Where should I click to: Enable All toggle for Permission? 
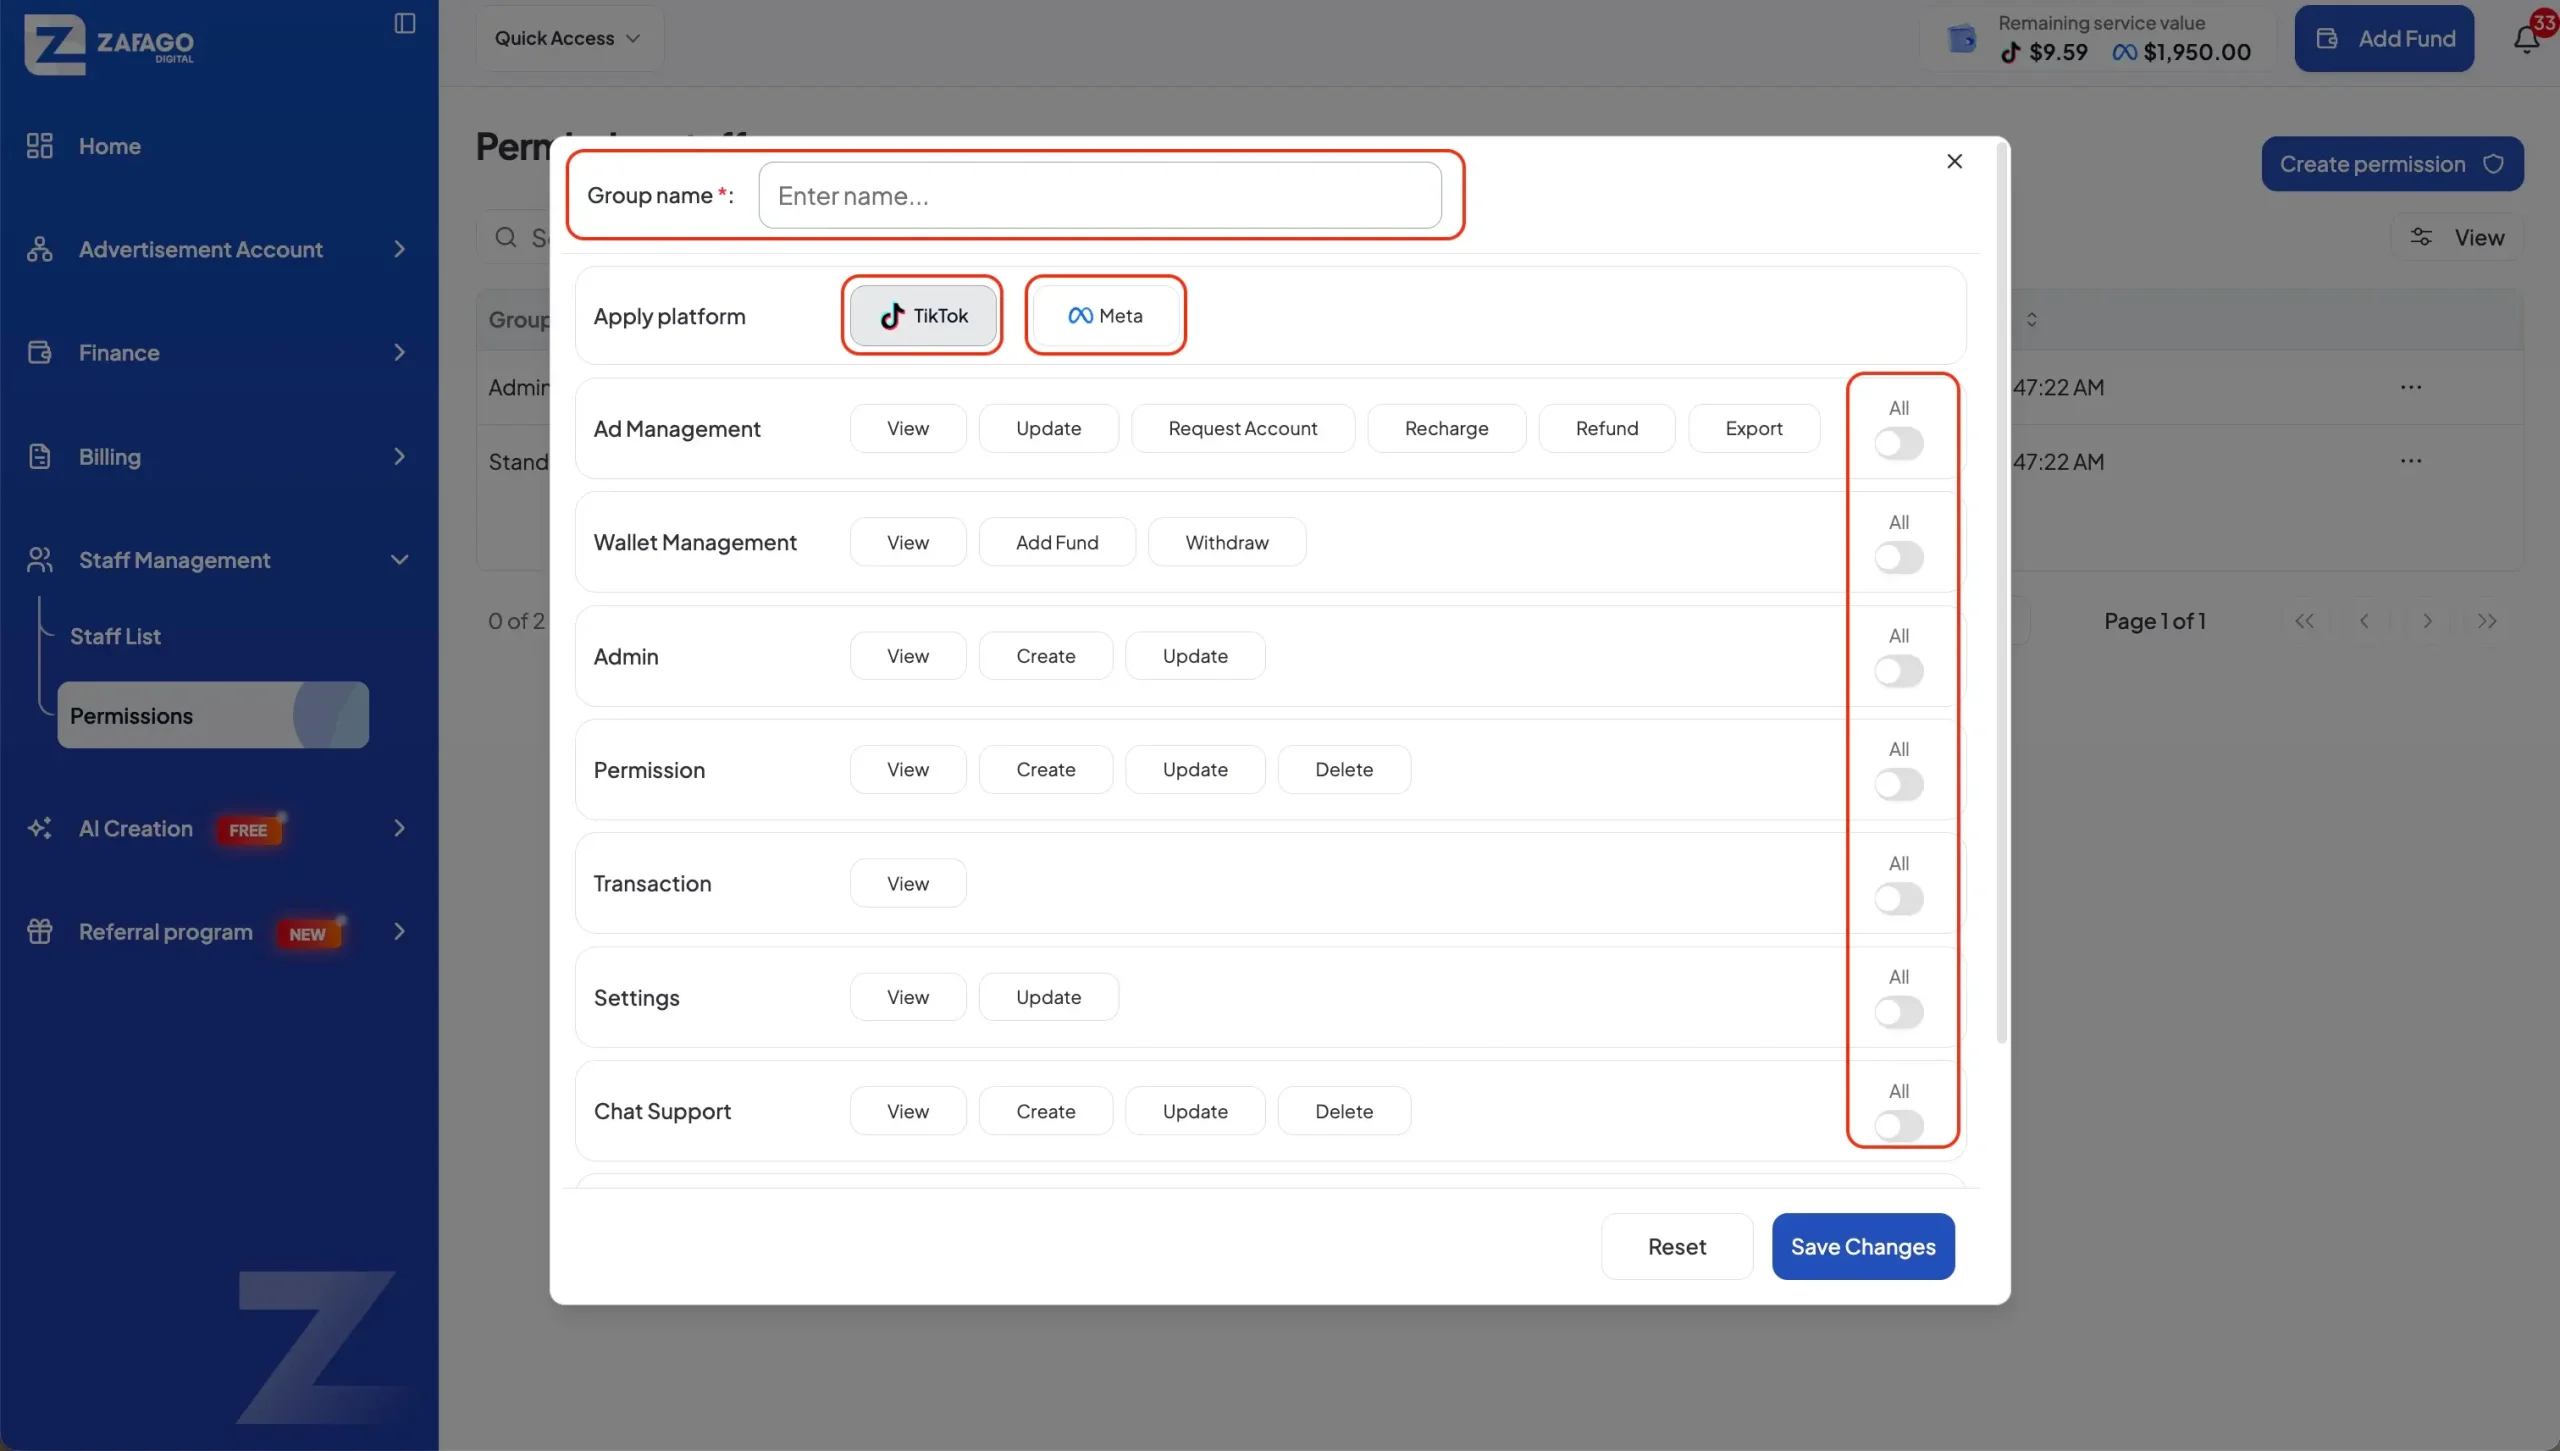click(1899, 784)
